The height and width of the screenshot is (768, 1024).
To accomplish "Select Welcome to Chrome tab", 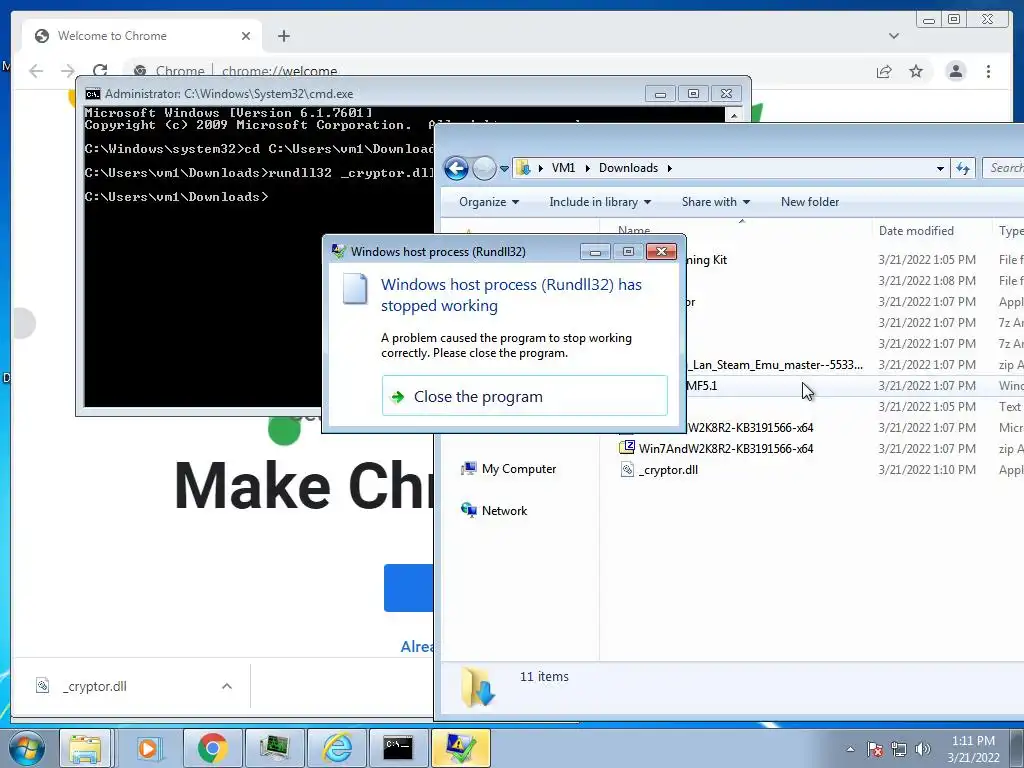I will click(x=142, y=36).
